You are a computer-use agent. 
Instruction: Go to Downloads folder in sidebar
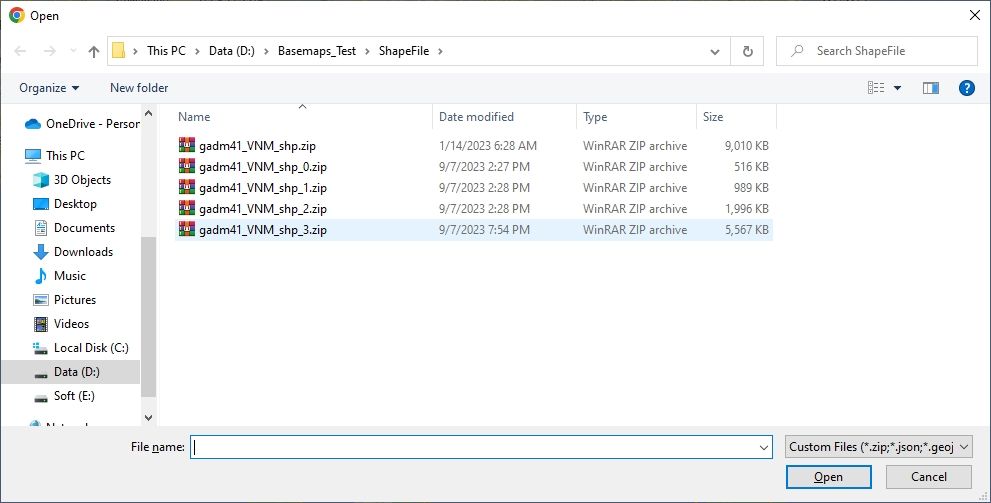point(83,252)
